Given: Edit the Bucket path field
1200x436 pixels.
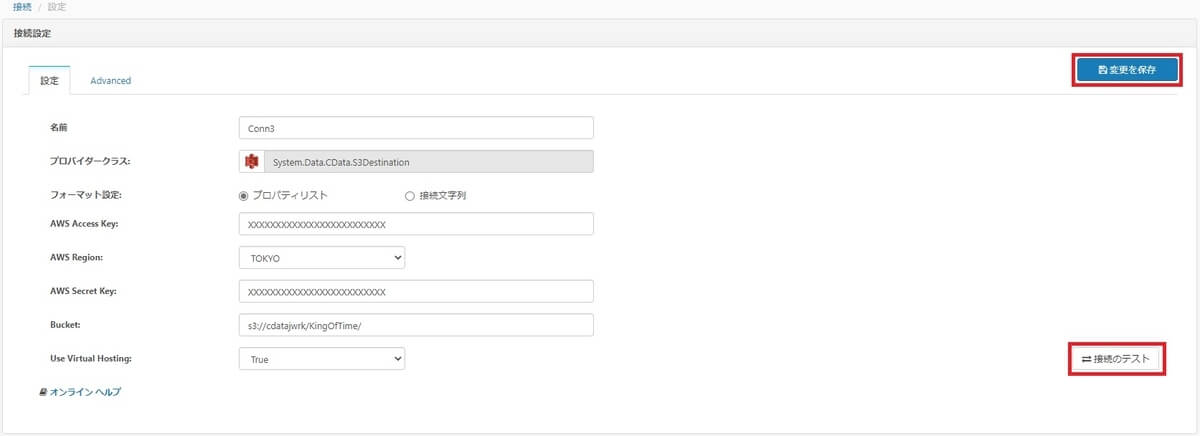Looking at the screenshot, I should [416, 325].
